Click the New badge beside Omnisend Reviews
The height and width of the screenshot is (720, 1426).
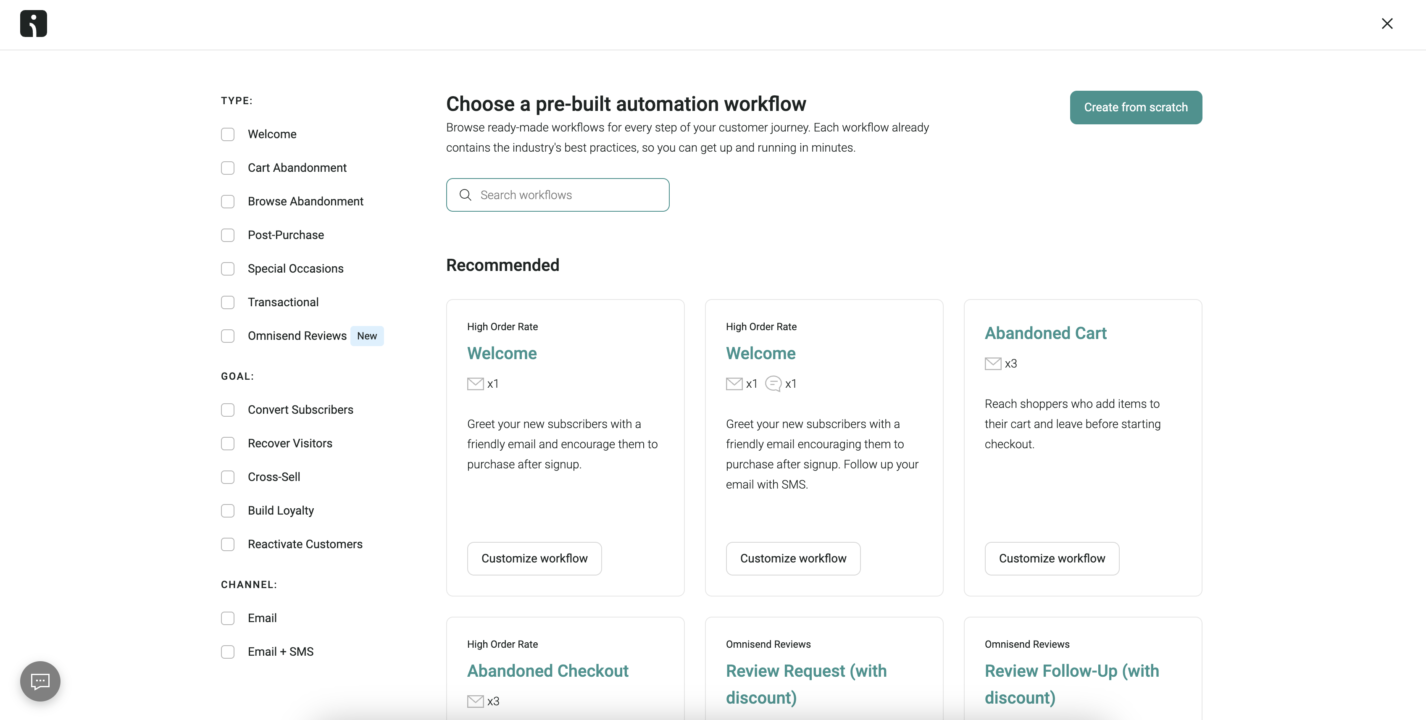367,336
